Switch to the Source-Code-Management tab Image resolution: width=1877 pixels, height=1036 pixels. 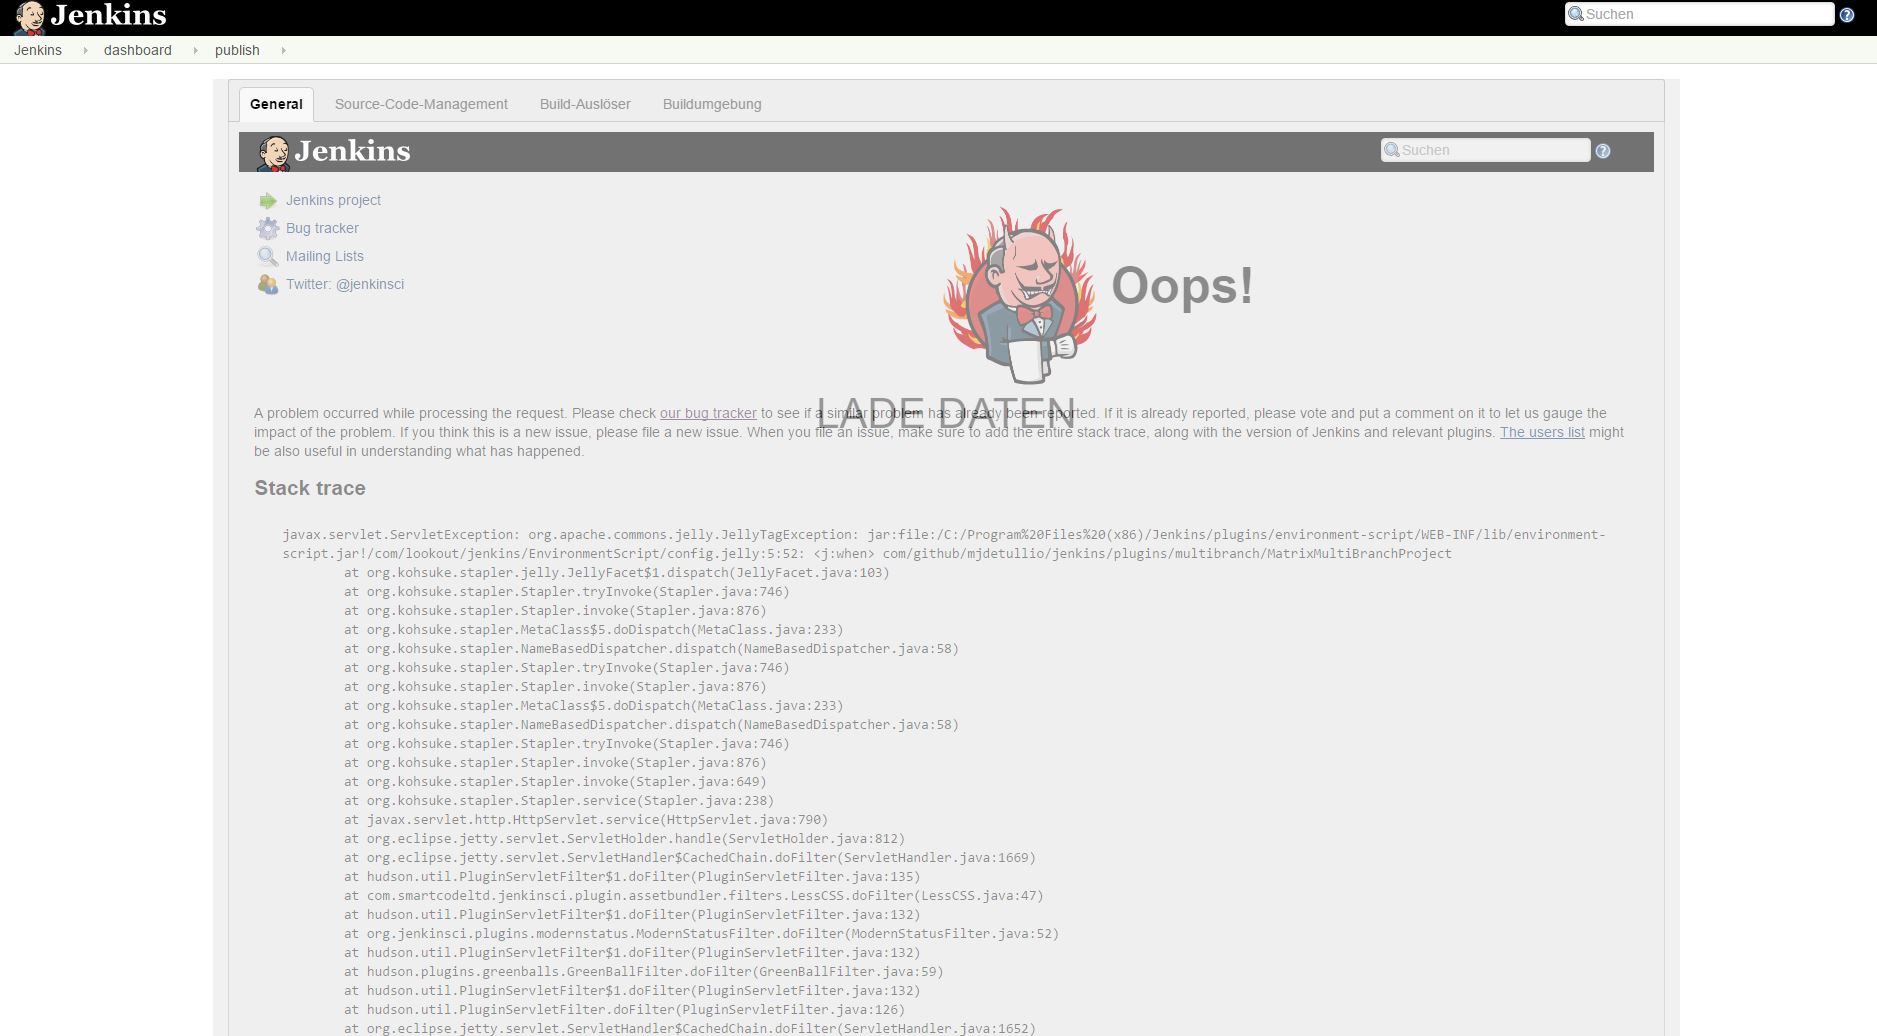pos(421,104)
